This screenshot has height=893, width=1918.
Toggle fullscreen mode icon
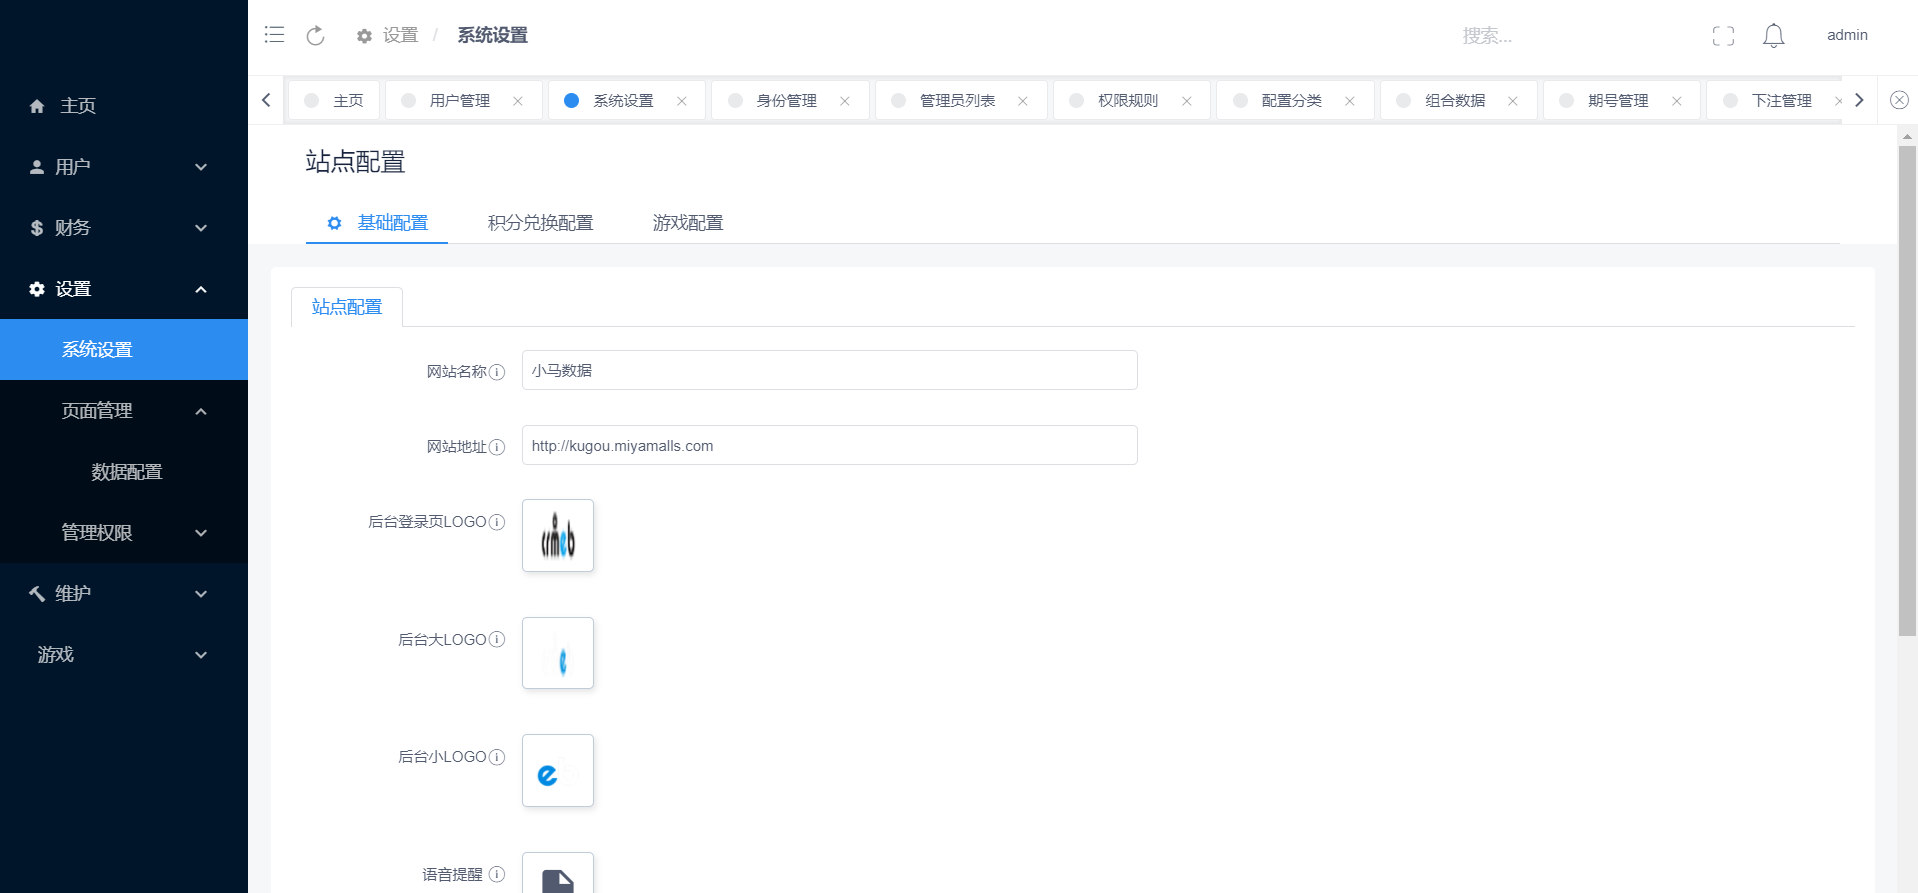[x=1723, y=36]
